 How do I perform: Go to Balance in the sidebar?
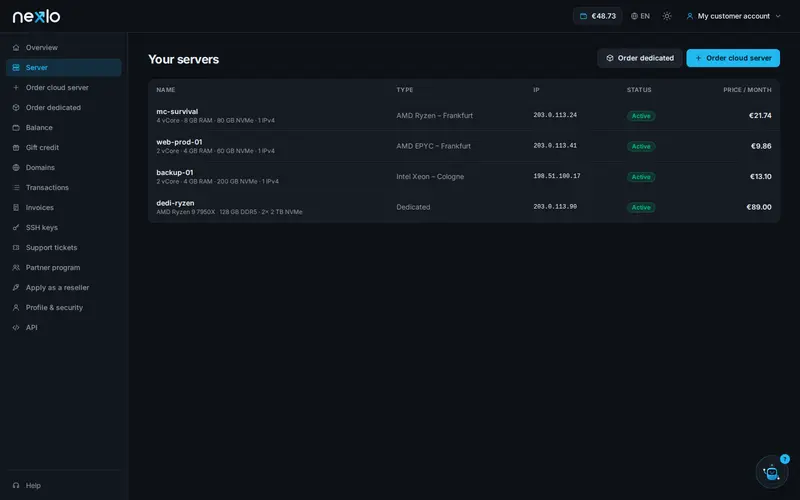[x=64, y=128]
